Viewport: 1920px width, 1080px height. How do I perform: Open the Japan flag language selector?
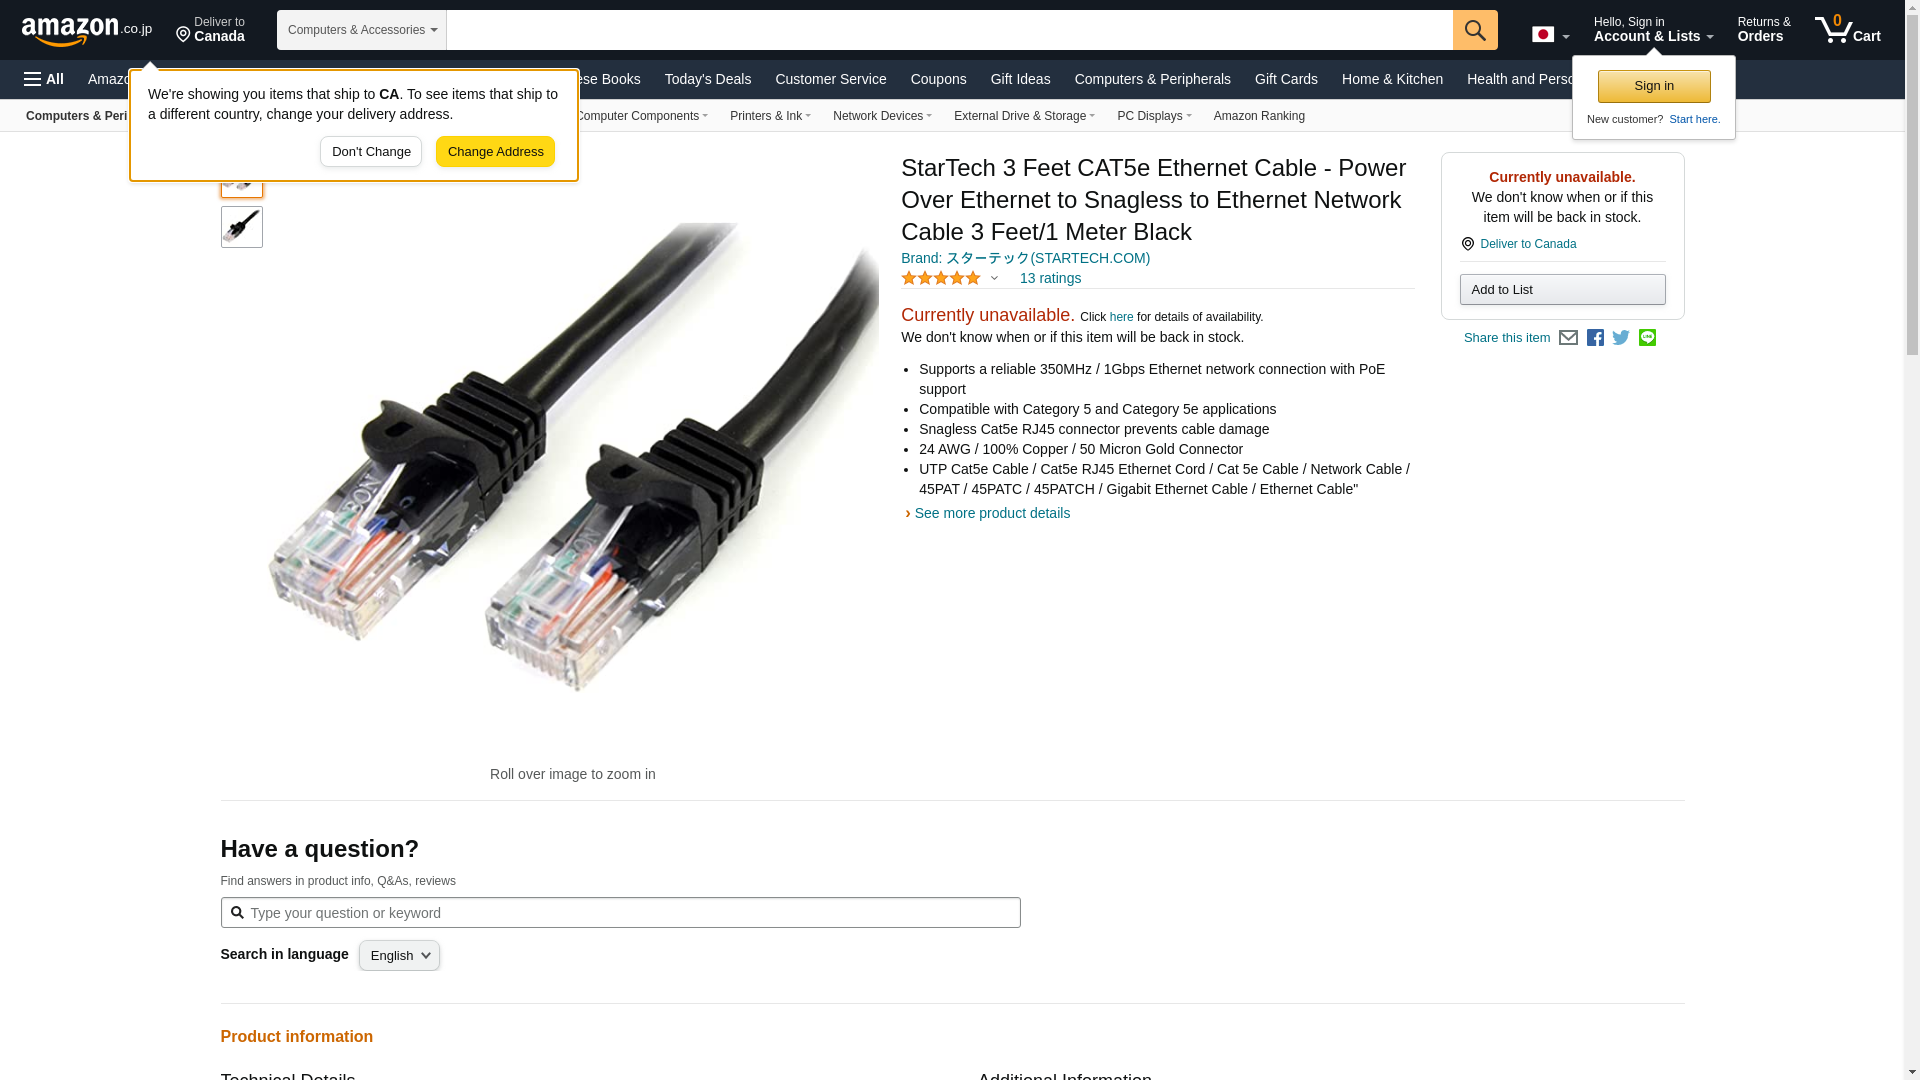coord(1550,34)
